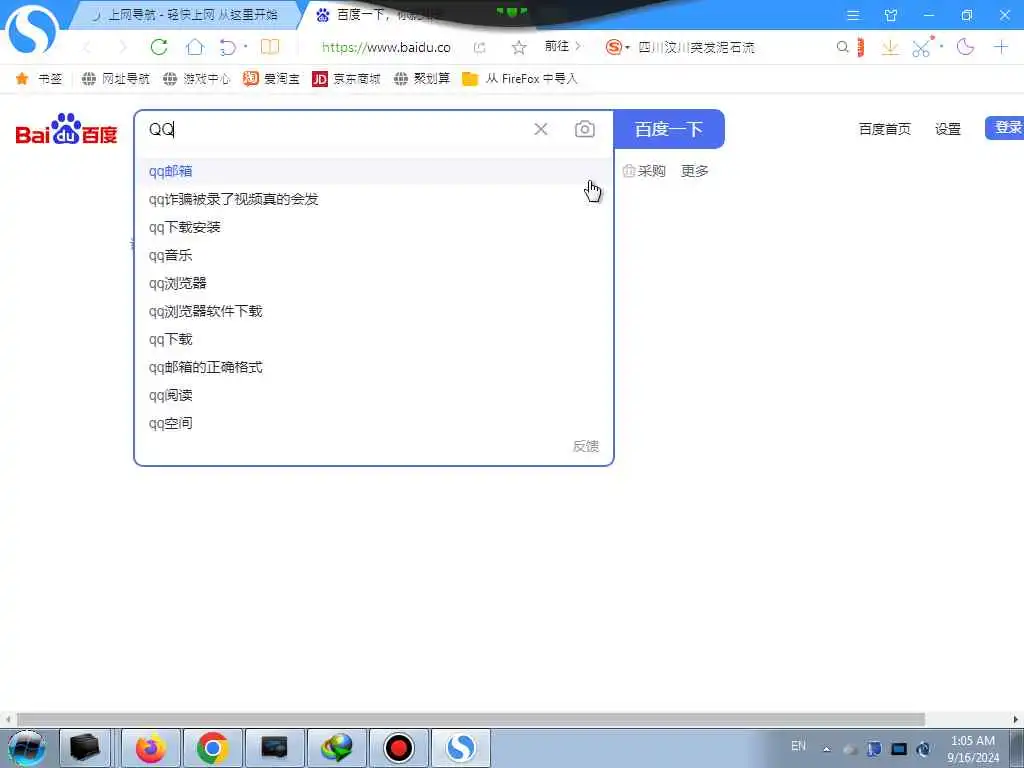Open the 从 FireFox 中导入 folder
Image resolution: width=1024 pixels, height=768 pixels.
click(x=520, y=79)
